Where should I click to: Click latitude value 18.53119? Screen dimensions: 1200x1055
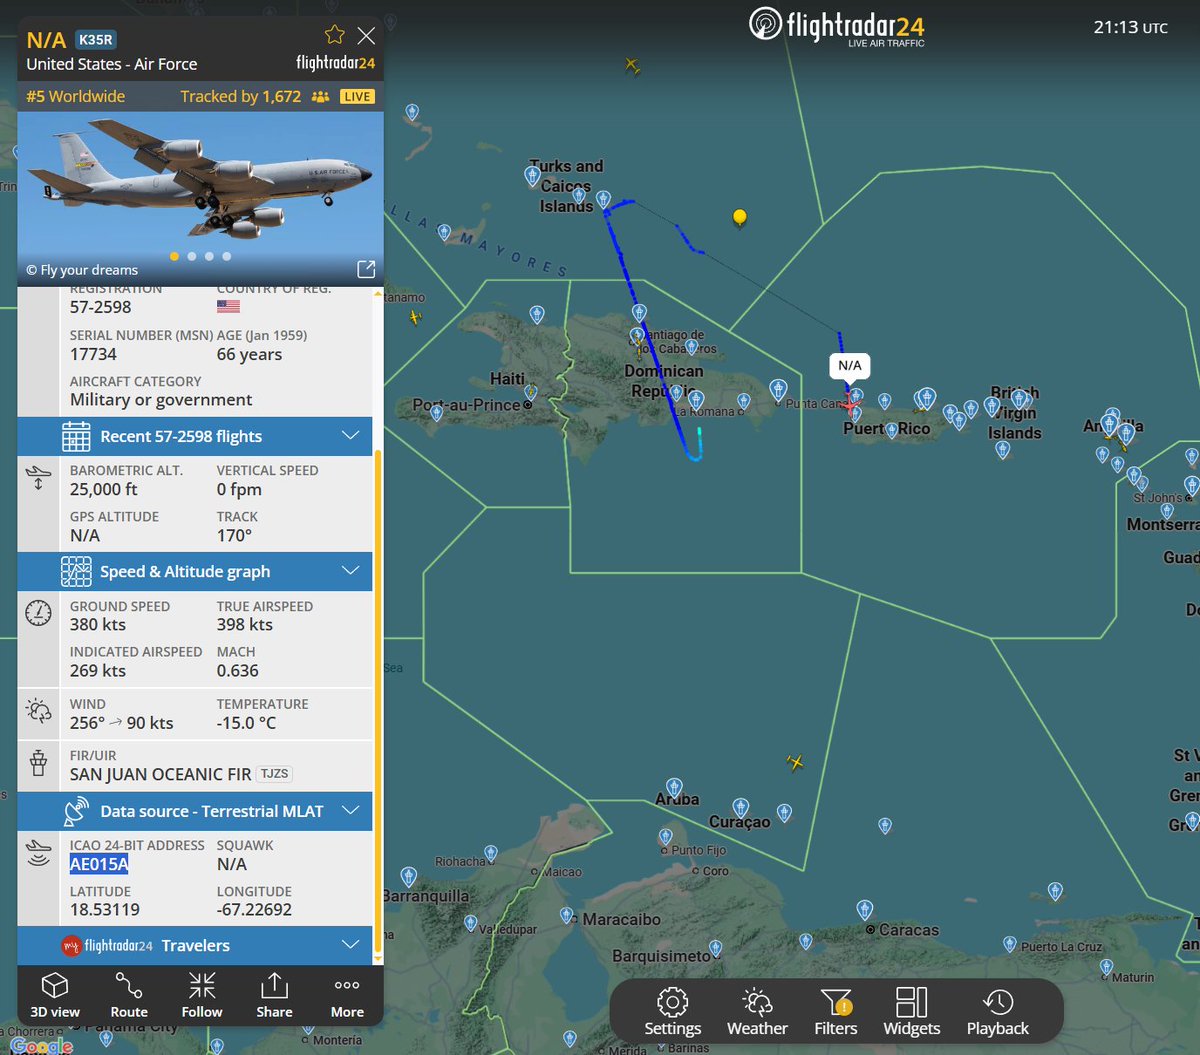(x=105, y=910)
